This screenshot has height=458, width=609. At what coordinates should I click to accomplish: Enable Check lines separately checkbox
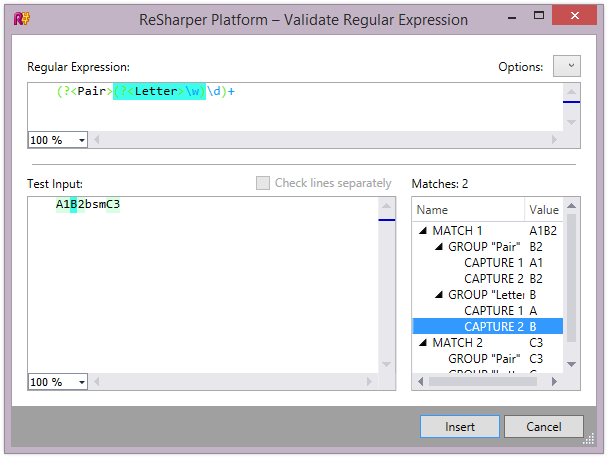[263, 183]
